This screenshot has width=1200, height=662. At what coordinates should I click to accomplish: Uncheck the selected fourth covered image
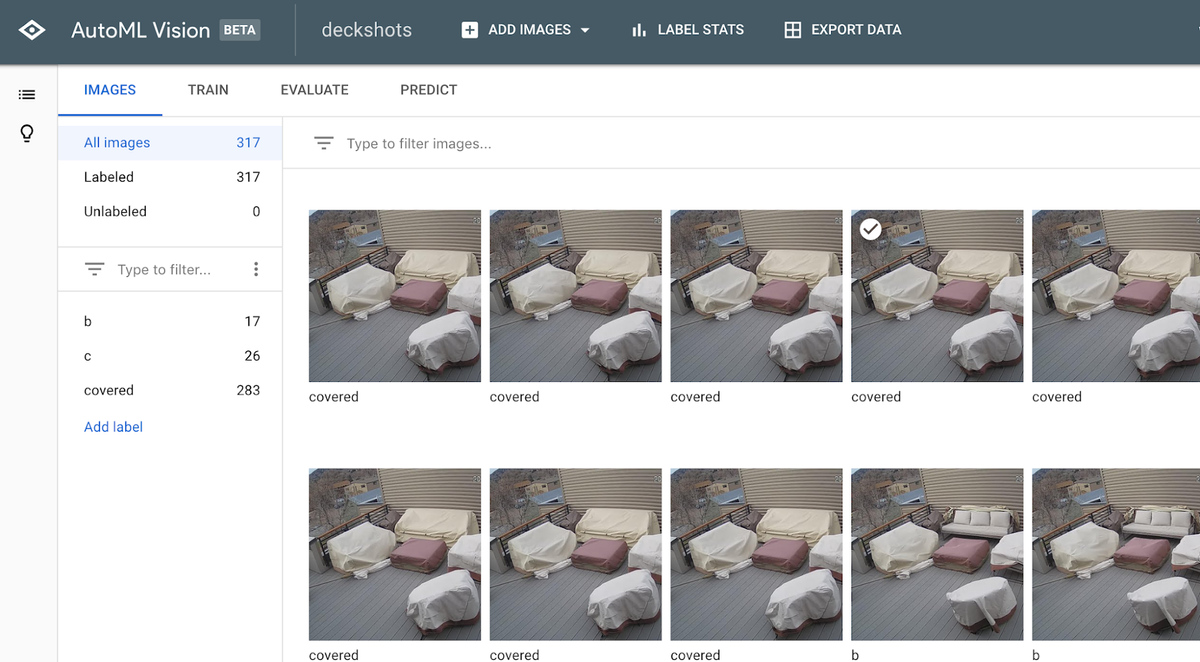(x=871, y=230)
